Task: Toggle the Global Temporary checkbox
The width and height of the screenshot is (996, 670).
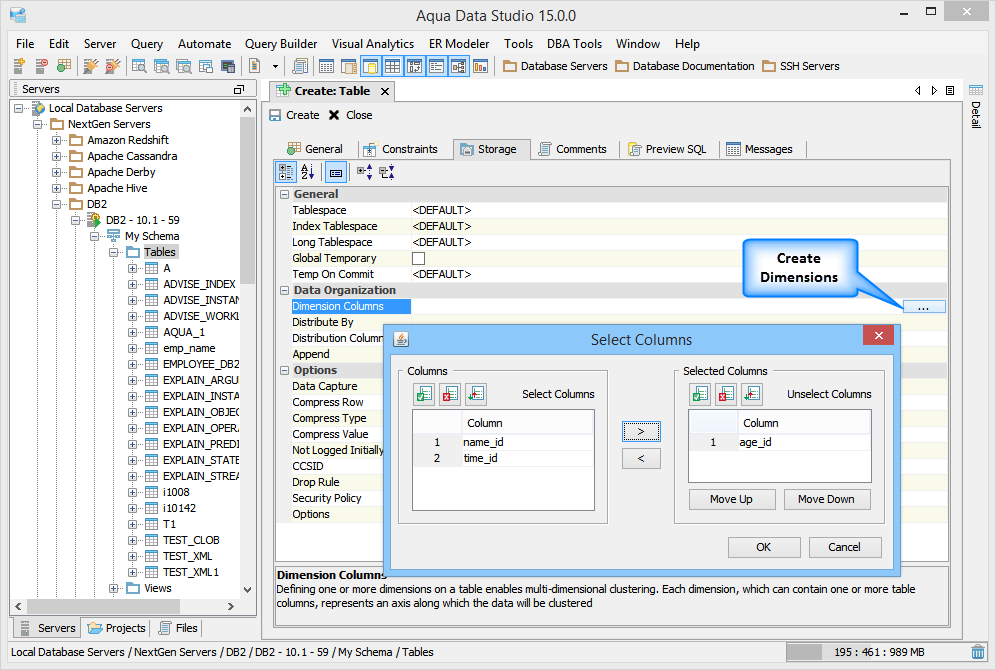Action: tap(419, 258)
